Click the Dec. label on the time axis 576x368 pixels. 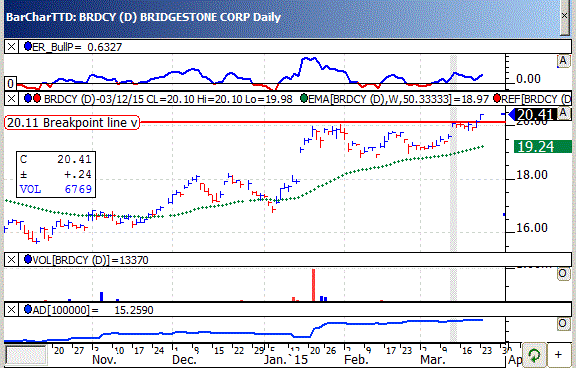184,360
